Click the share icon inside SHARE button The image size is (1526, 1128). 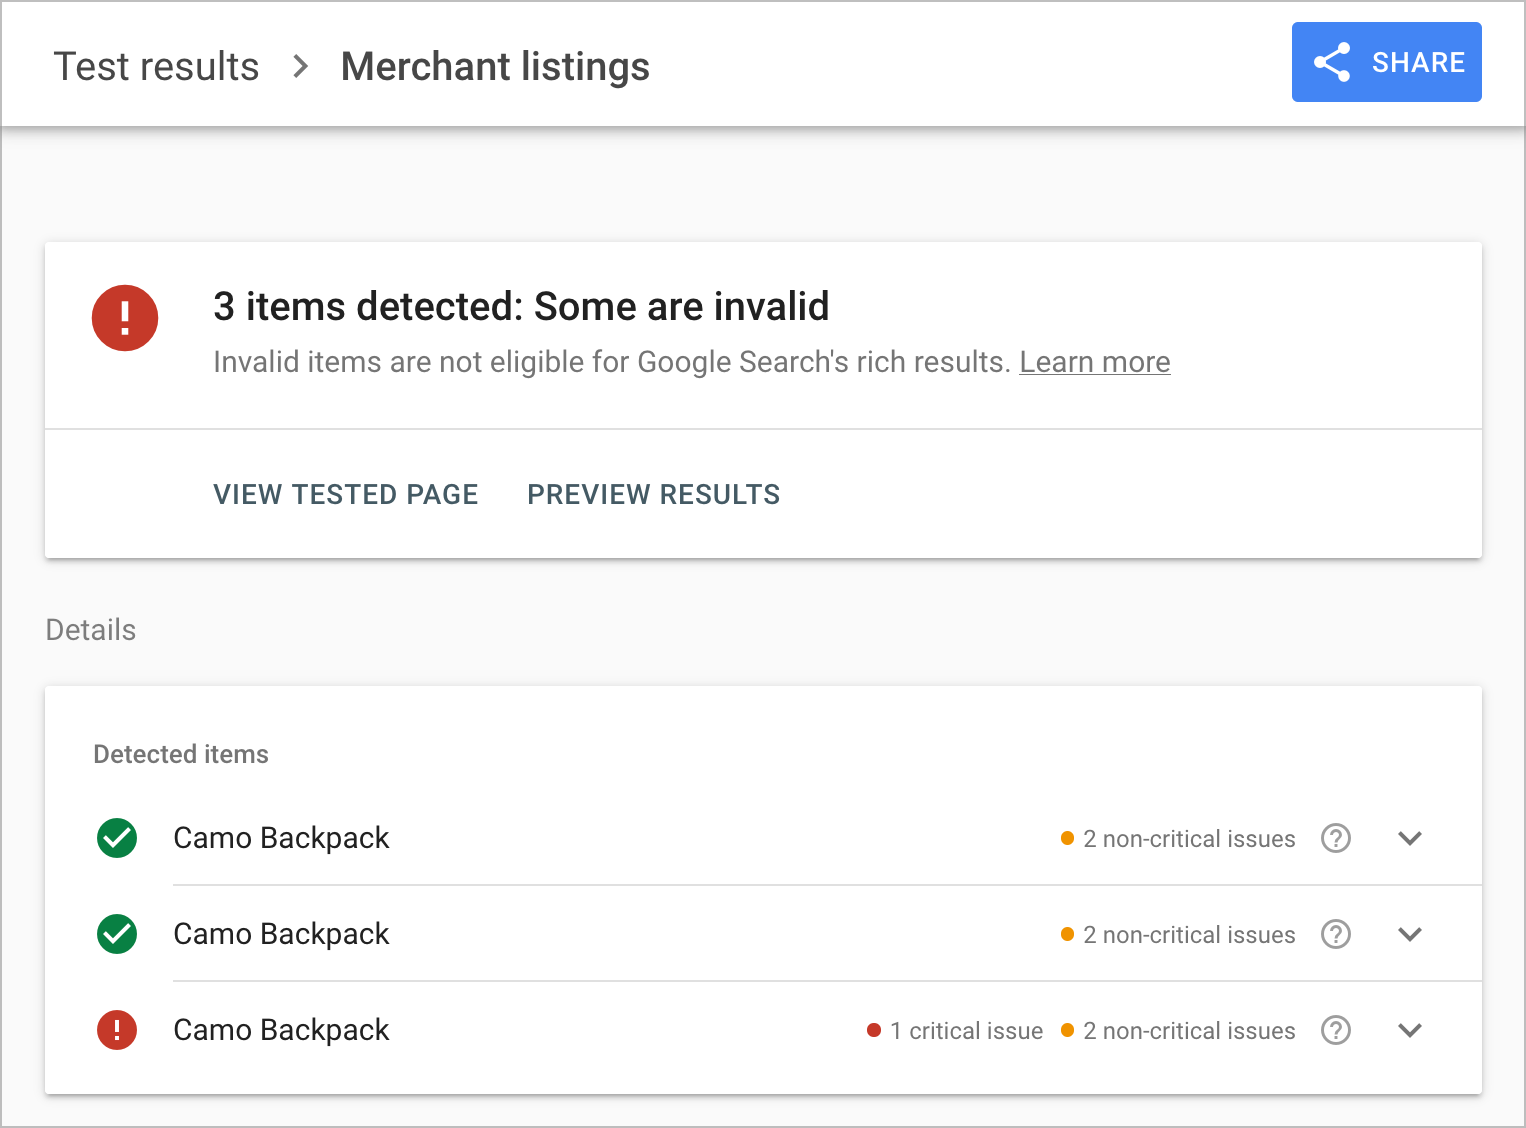point(1332,62)
